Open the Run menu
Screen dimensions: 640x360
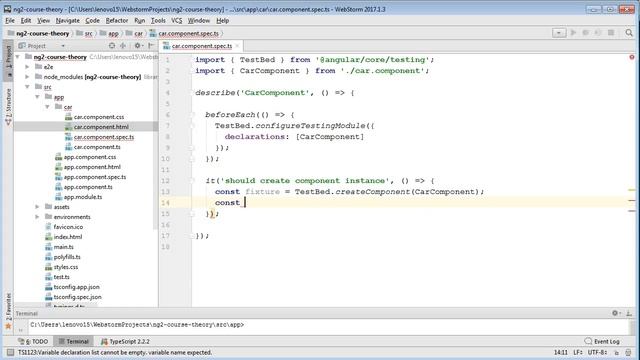140,20
